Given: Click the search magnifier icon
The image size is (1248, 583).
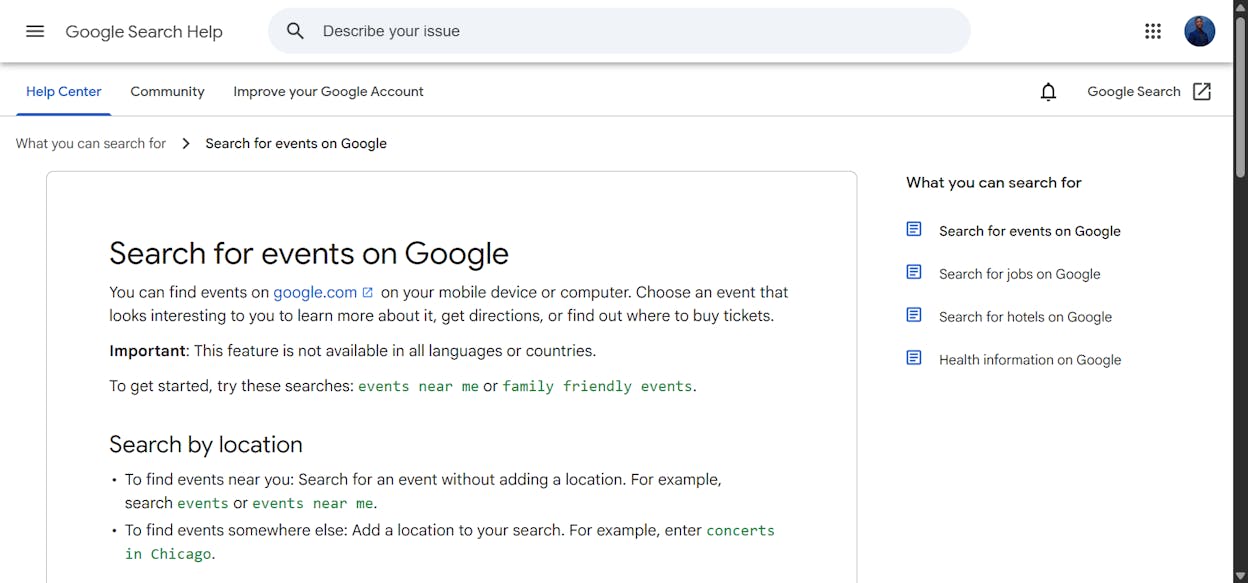Looking at the screenshot, I should [x=295, y=31].
